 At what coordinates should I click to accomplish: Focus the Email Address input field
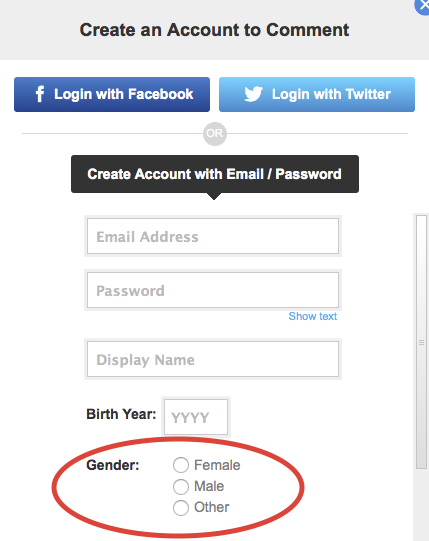[213, 236]
